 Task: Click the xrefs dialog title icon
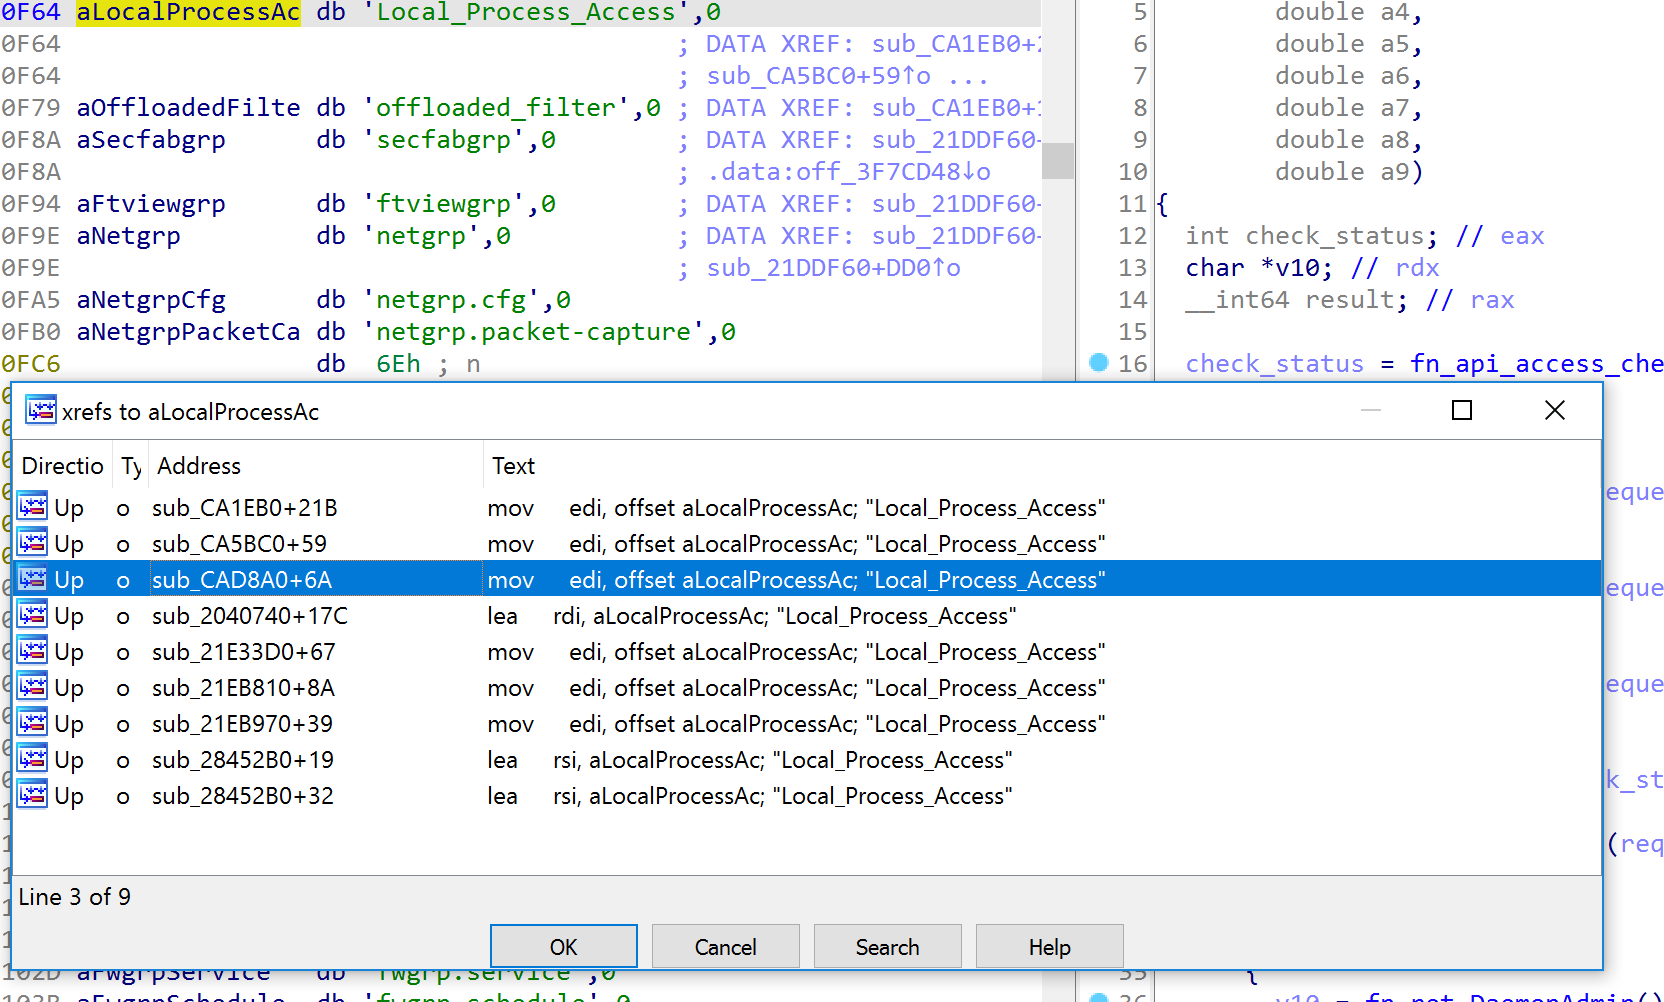tap(41, 410)
